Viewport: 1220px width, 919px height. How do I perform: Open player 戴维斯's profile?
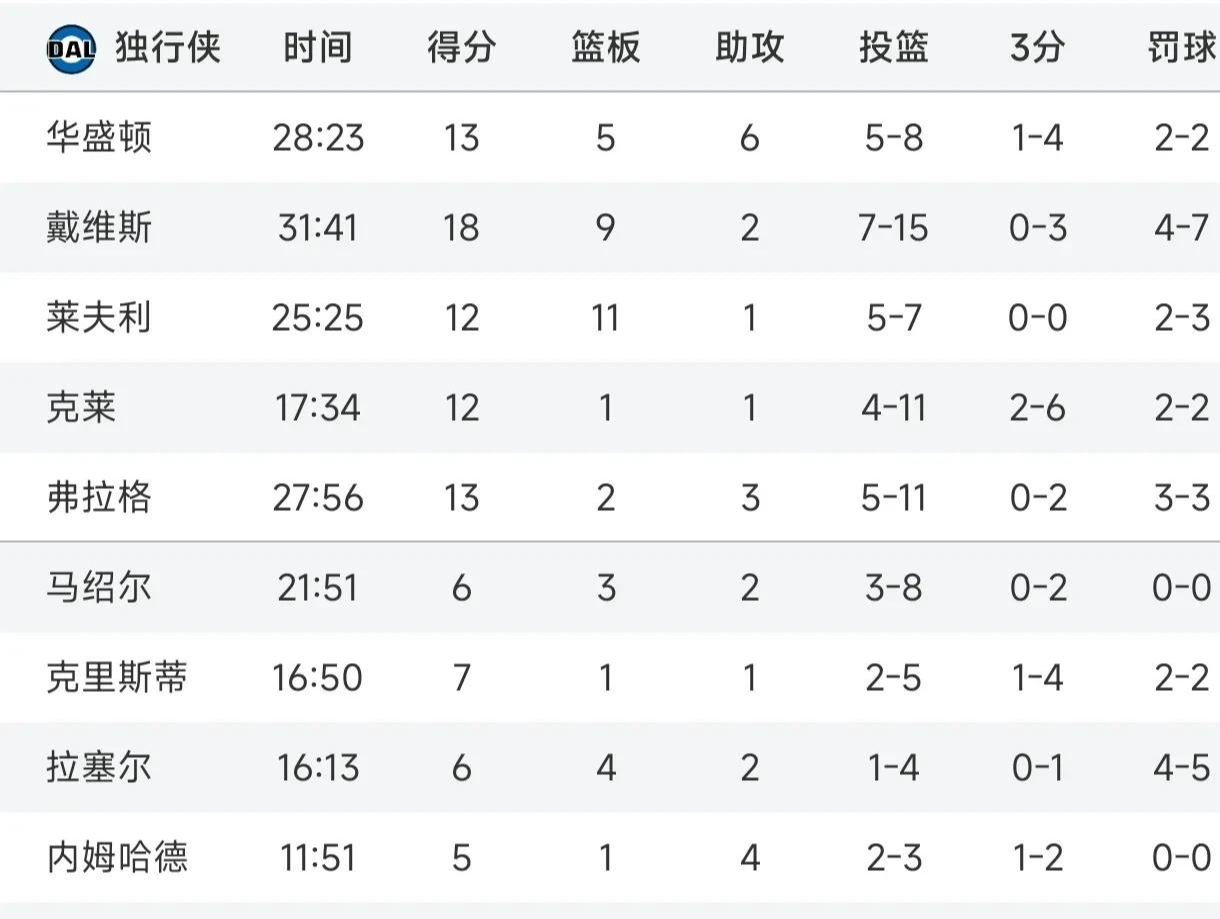point(99,228)
